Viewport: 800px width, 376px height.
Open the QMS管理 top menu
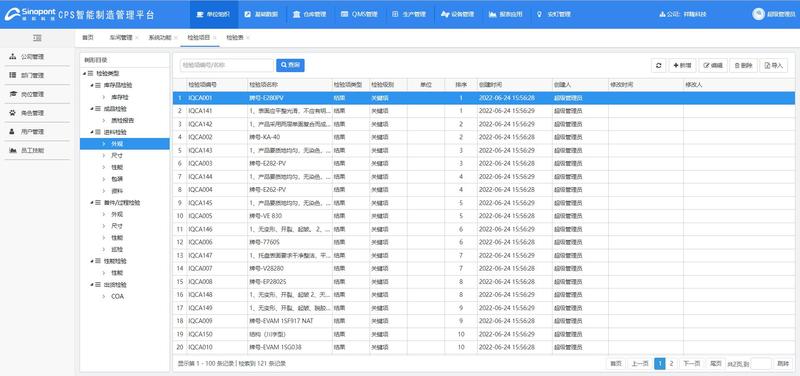359,14
